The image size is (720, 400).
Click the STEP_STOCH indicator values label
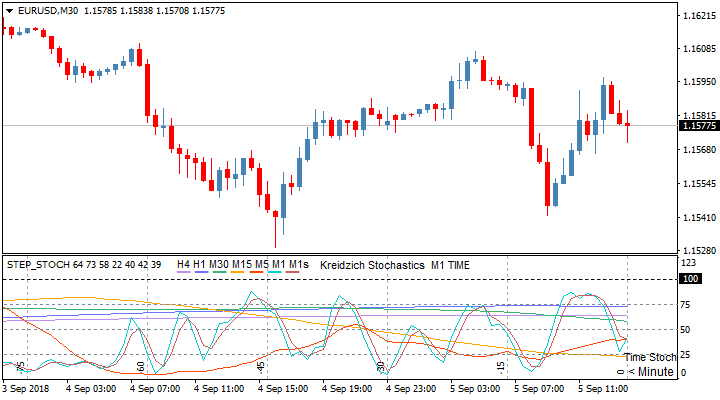coord(84,265)
